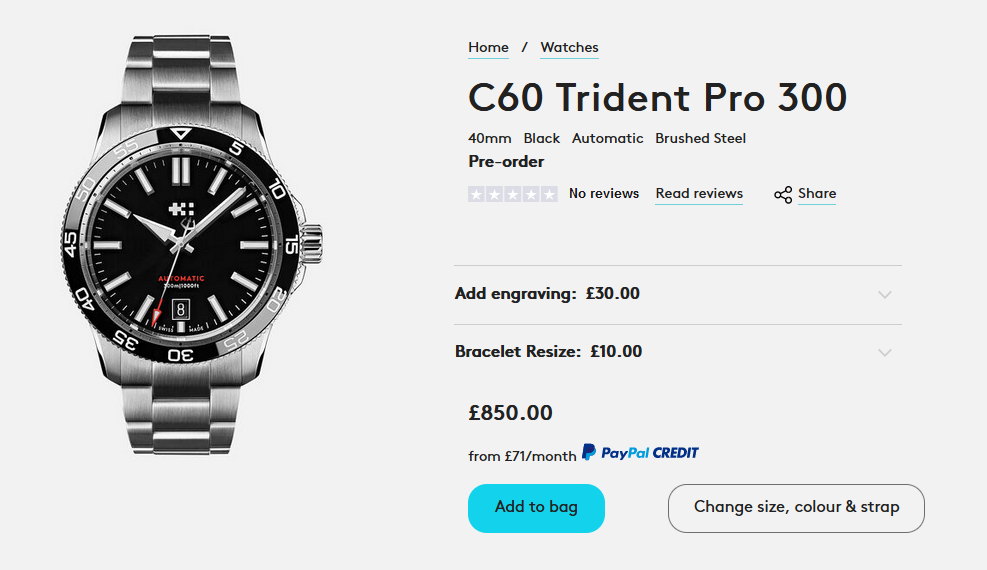Go to Home breadcrumb
Viewport: 987px width, 570px height.
pyautogui.click(x=488, y=48)
